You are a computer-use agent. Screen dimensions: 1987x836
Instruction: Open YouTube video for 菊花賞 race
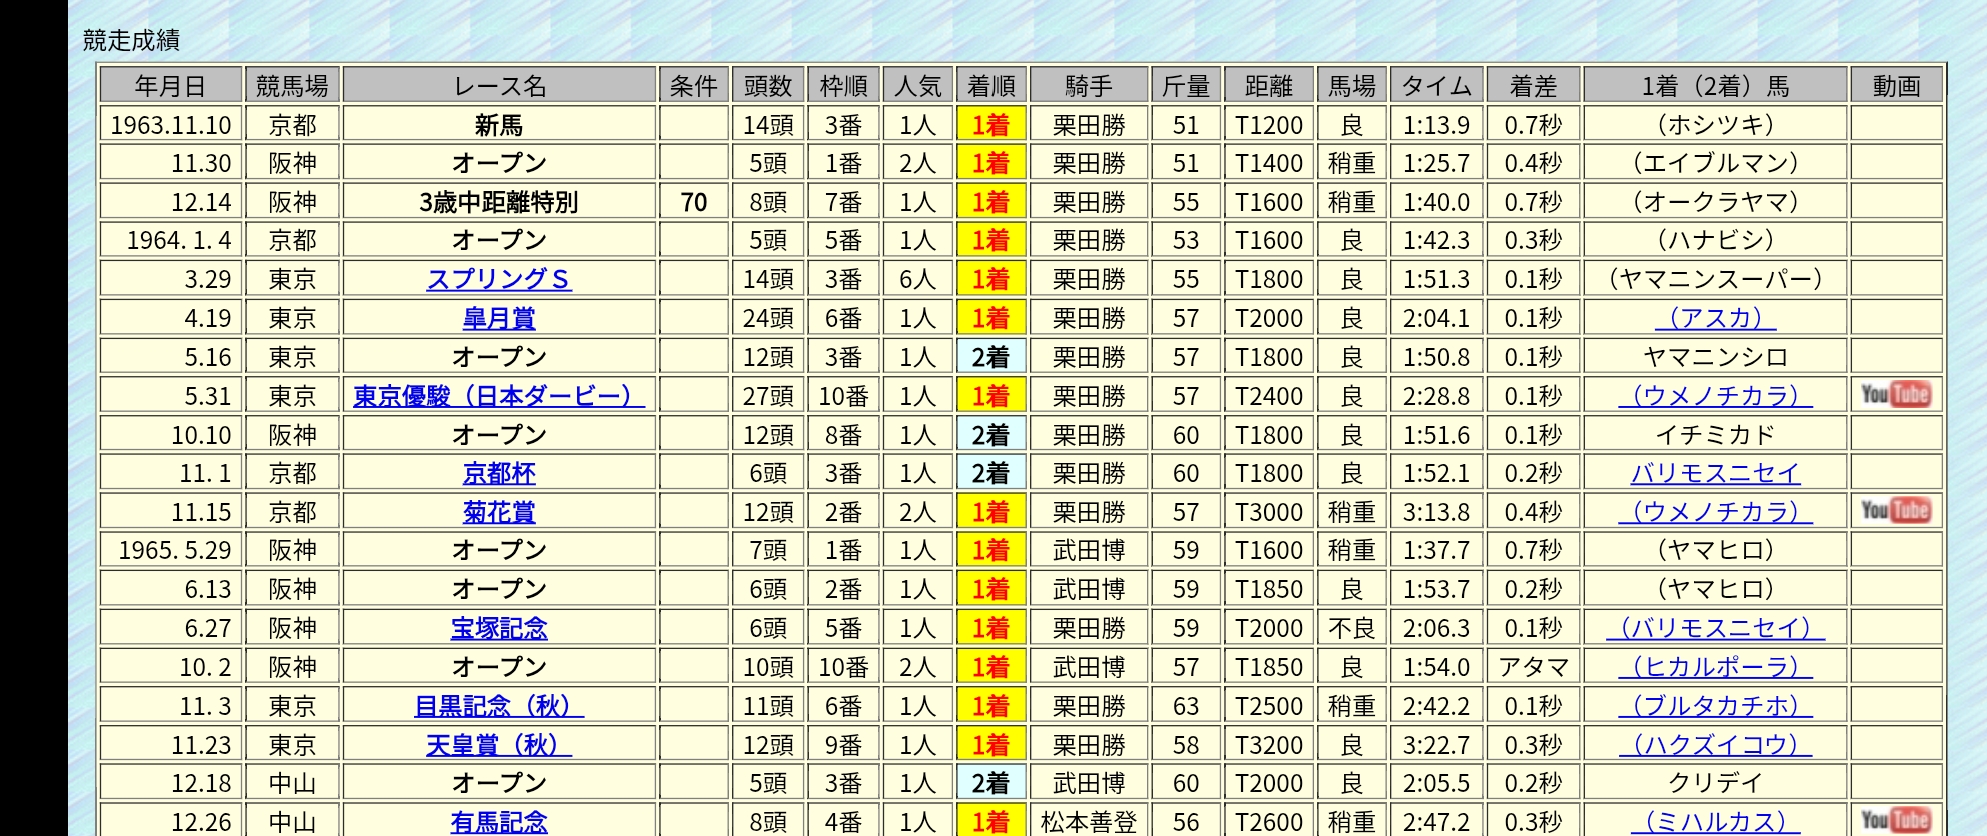[x=1895, y=511]
